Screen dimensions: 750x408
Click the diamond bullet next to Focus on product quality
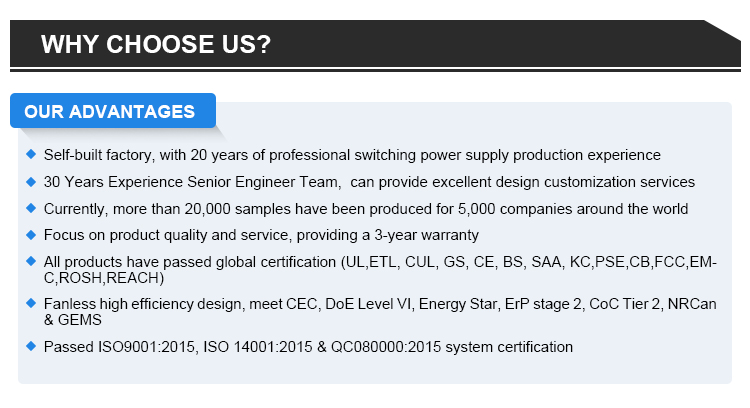point(31,234)
